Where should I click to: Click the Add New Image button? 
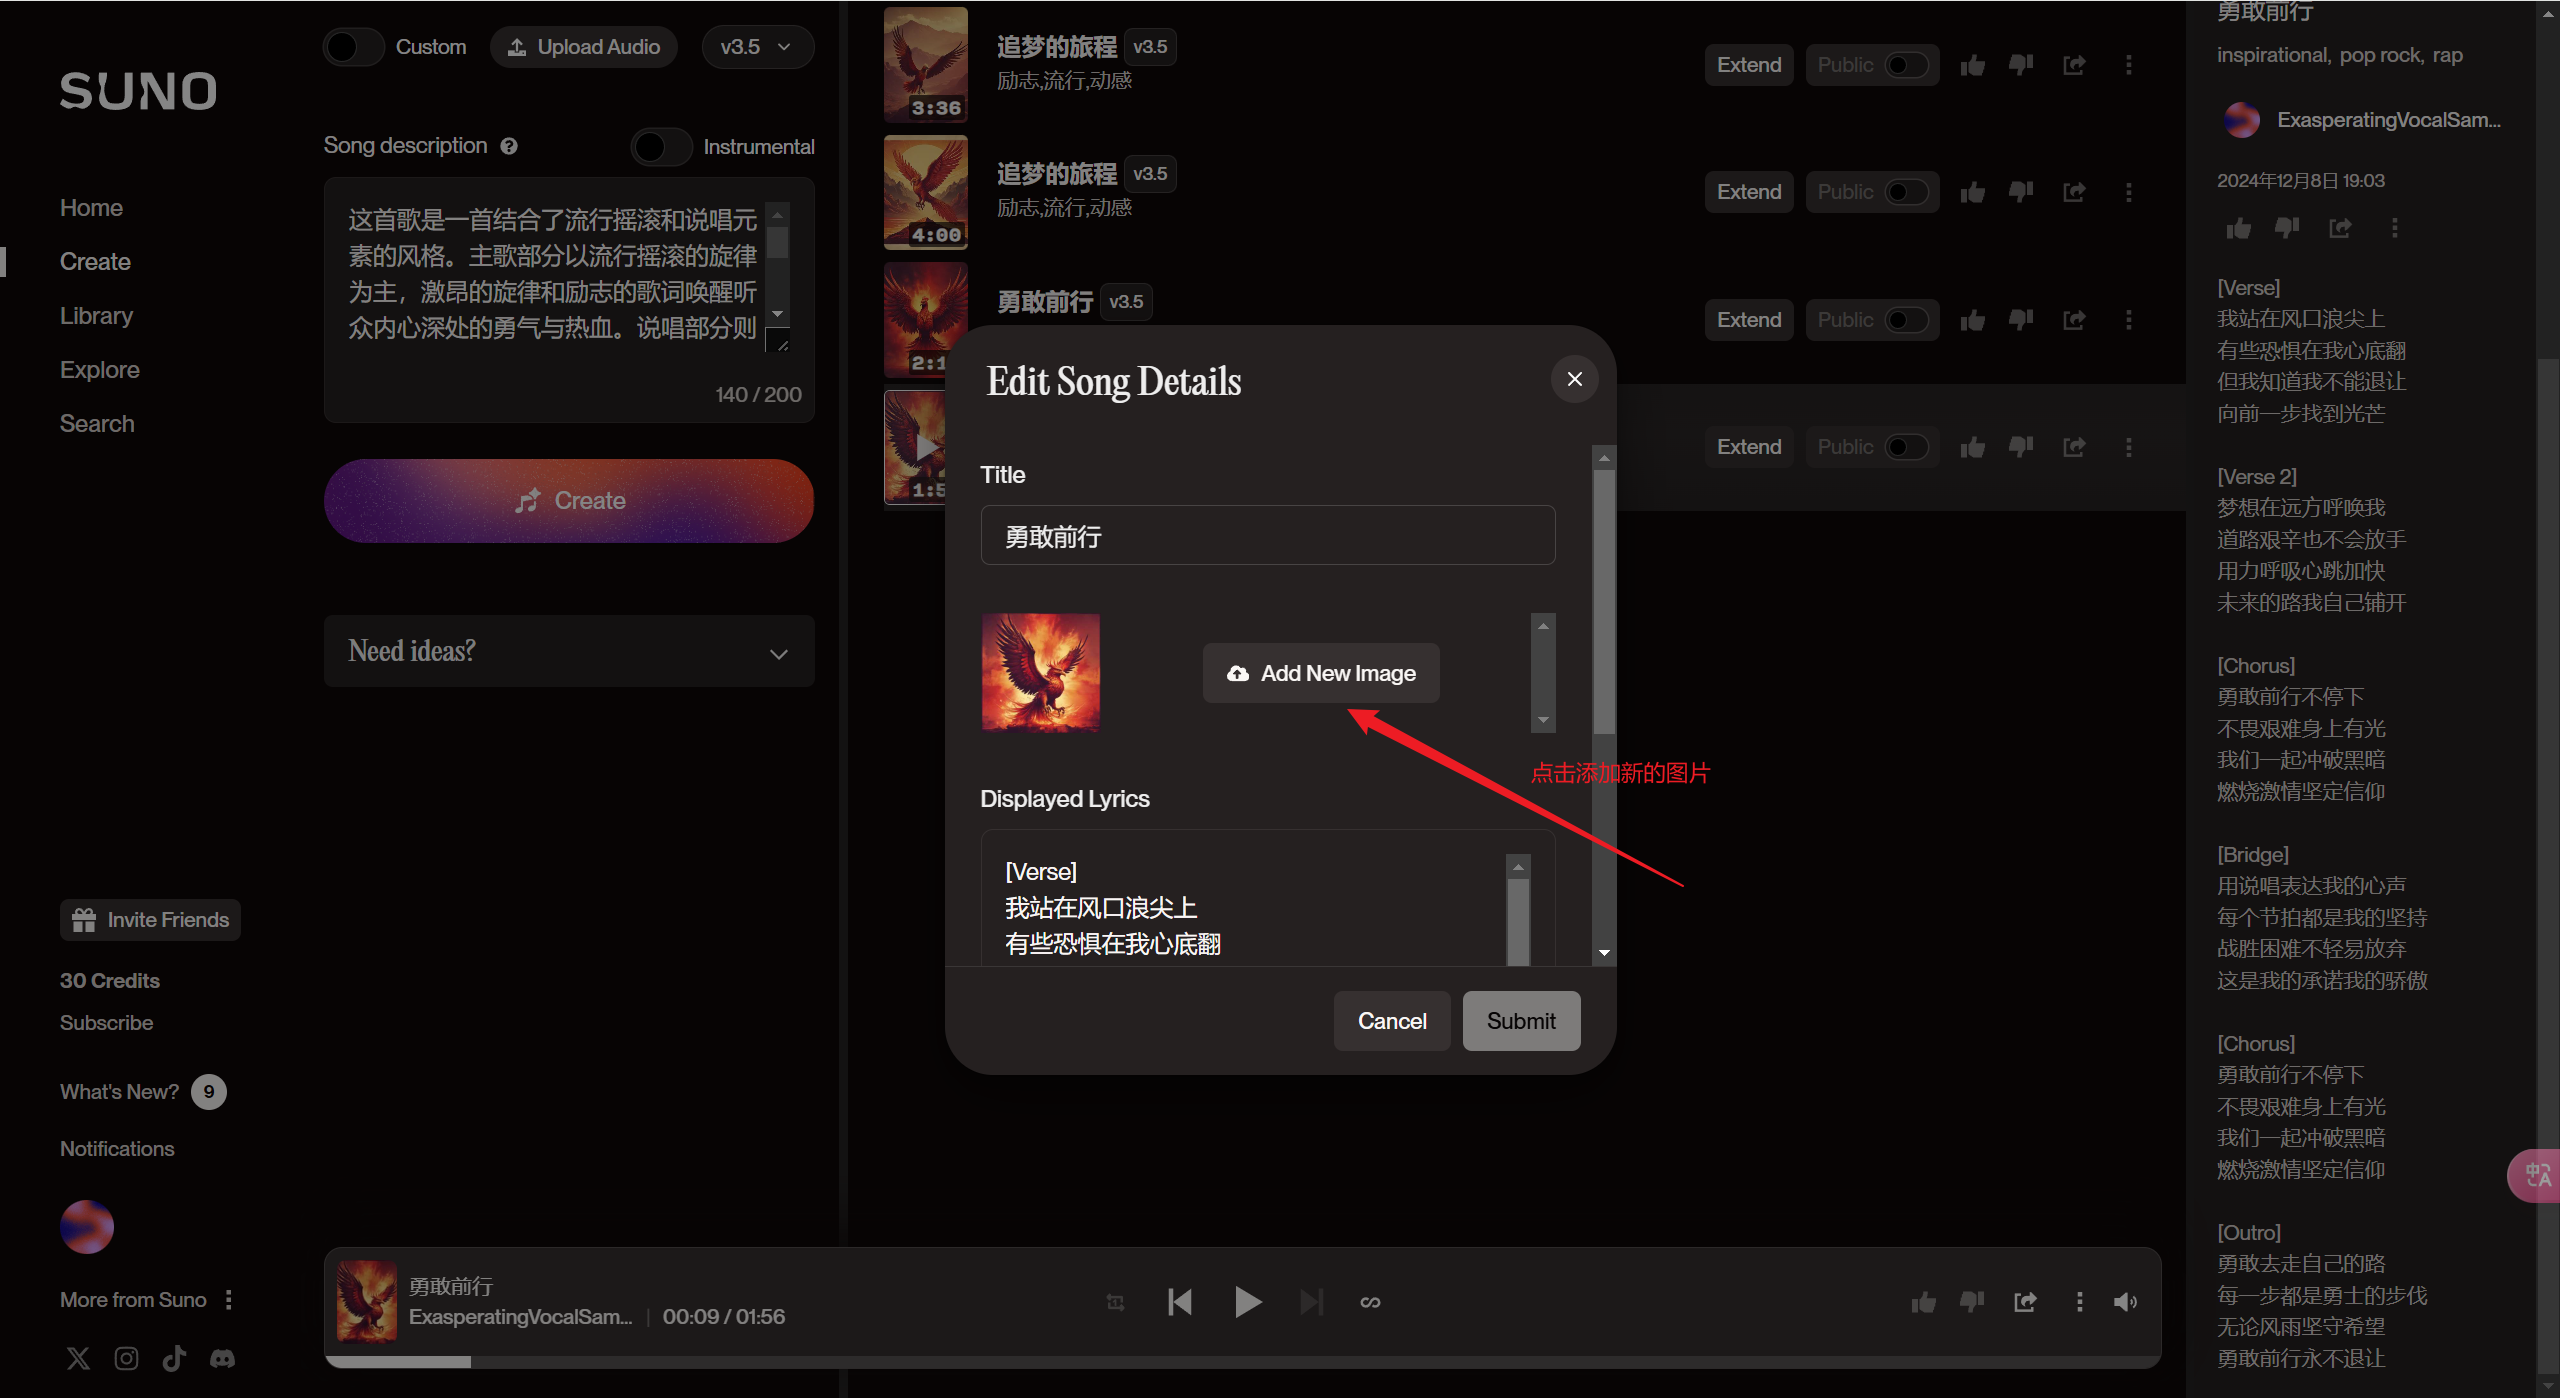(x=1320, y=673)
